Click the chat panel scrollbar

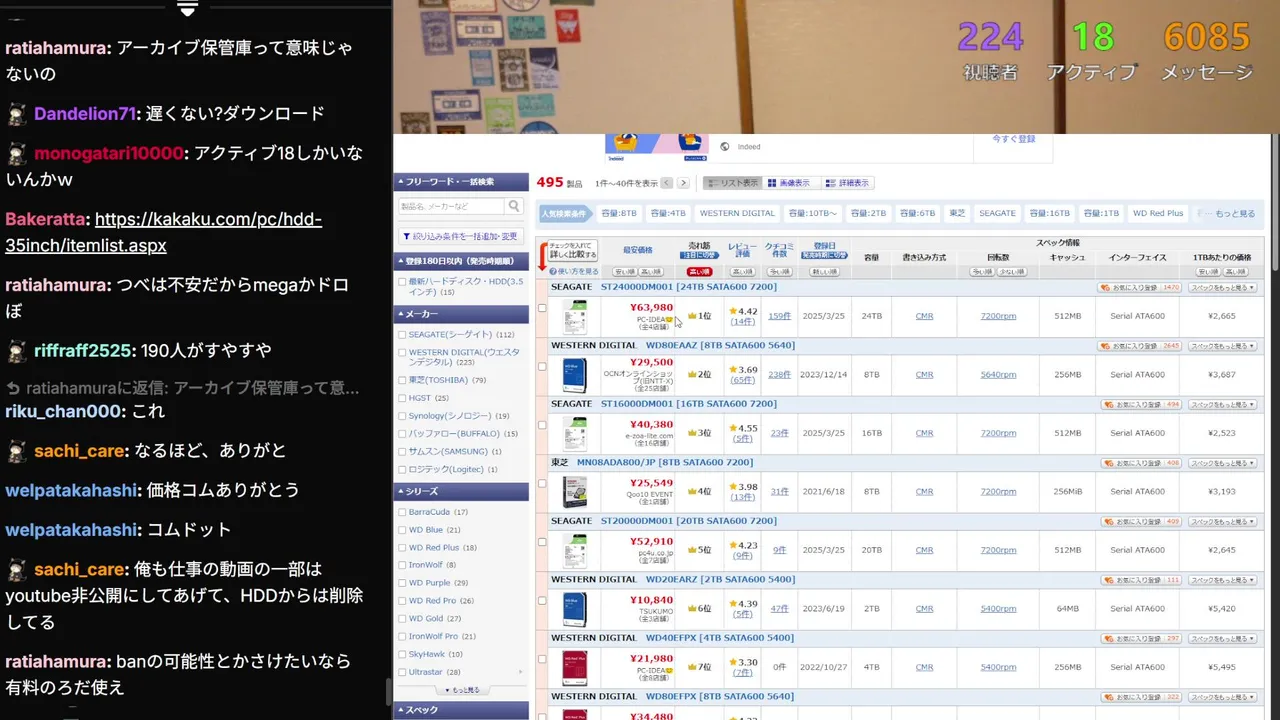[x=390, y=690]
